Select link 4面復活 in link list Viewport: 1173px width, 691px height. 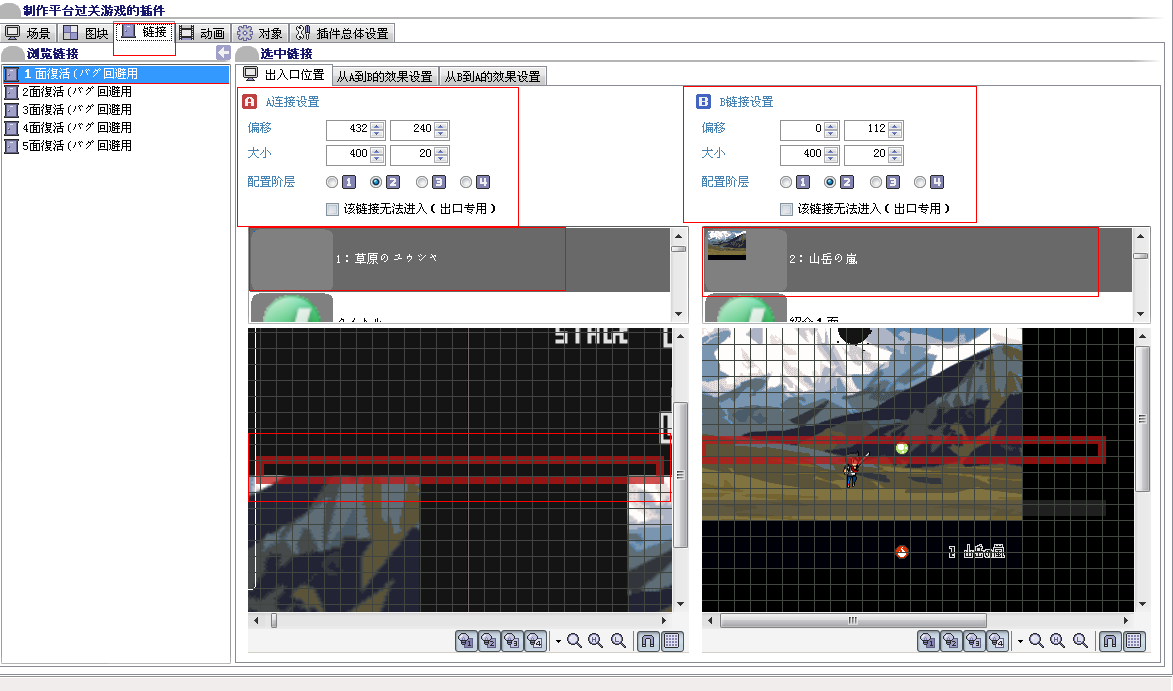[116, 128]
